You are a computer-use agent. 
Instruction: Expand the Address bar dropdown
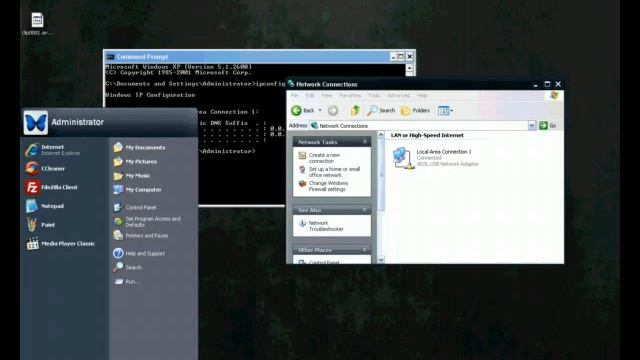(x=531, y=126)
